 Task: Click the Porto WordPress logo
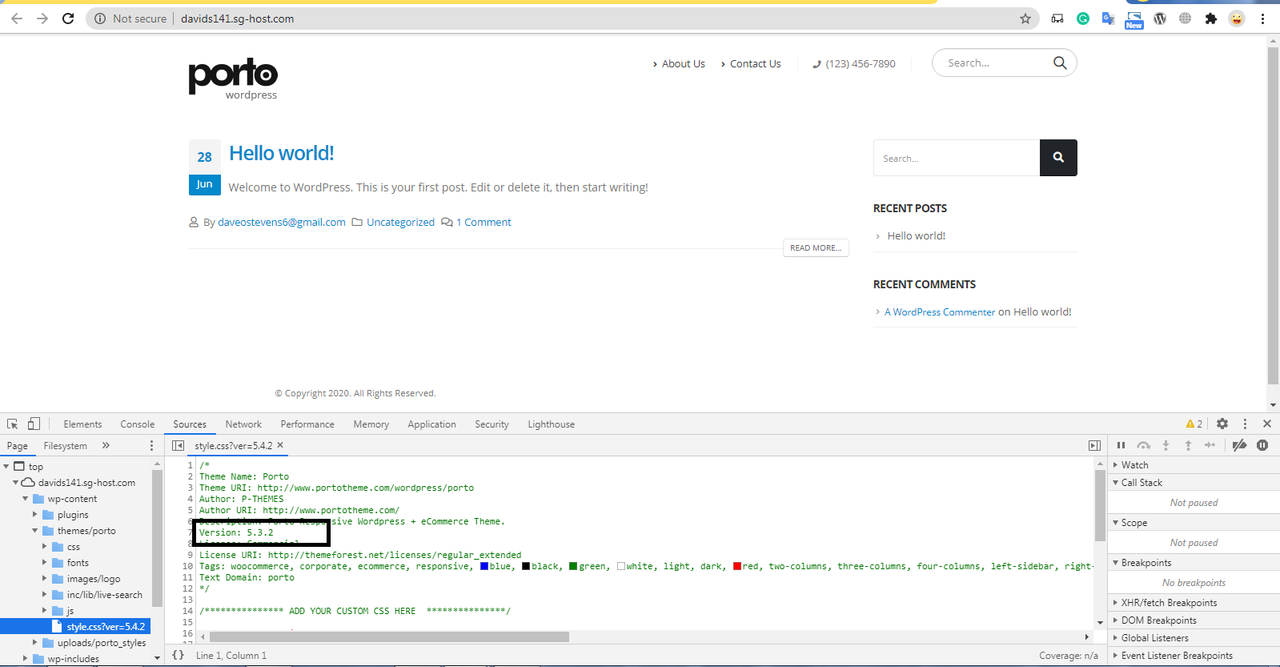(233, 79)
